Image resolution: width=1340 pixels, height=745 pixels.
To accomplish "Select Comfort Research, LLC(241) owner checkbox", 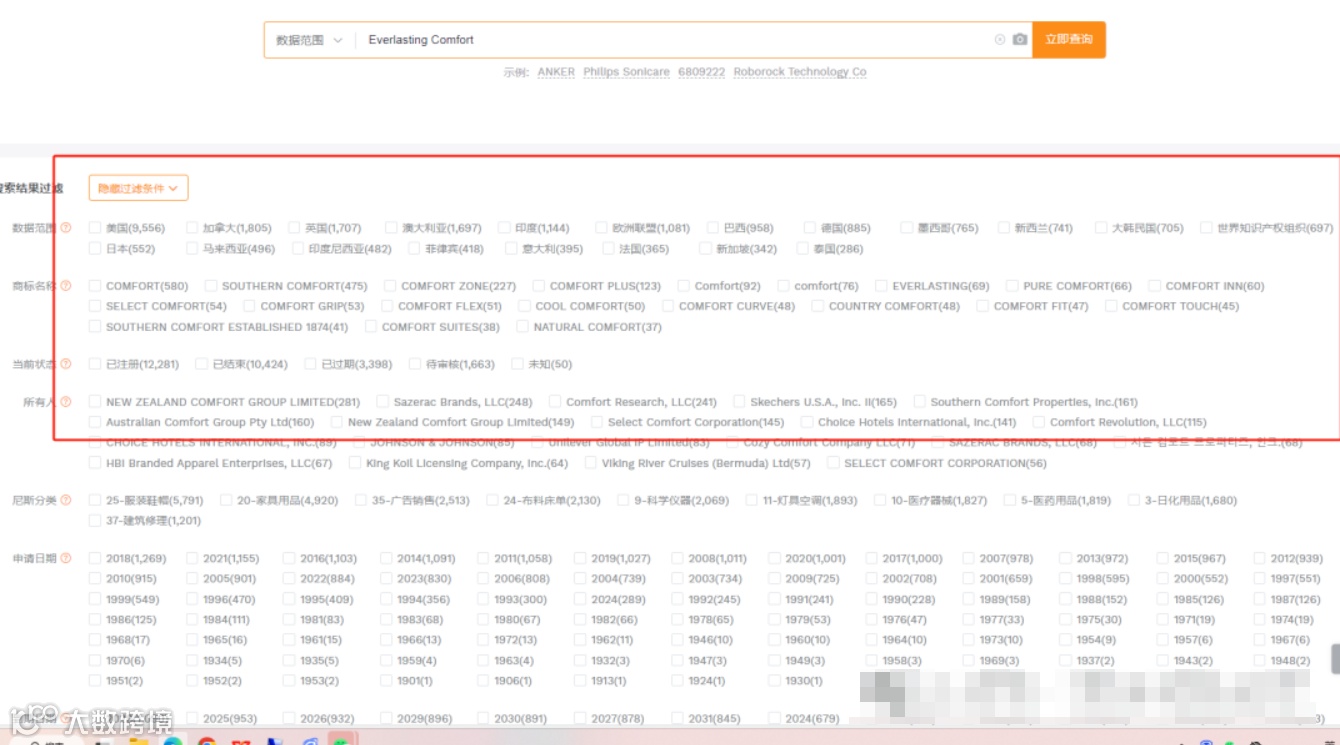I will [x=555, y=402].
